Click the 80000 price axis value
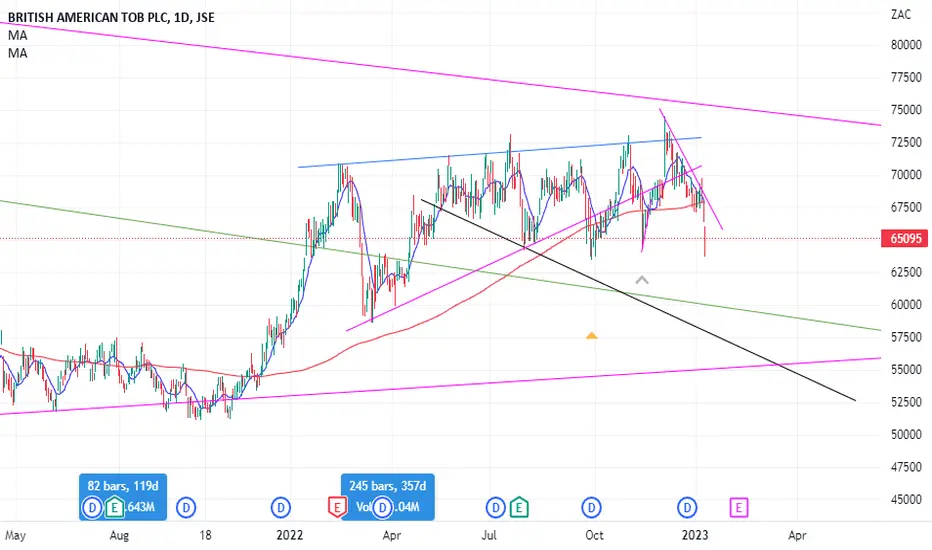This screenshot has width=932, height=550. pyautogui.click(x=906, y=45)
